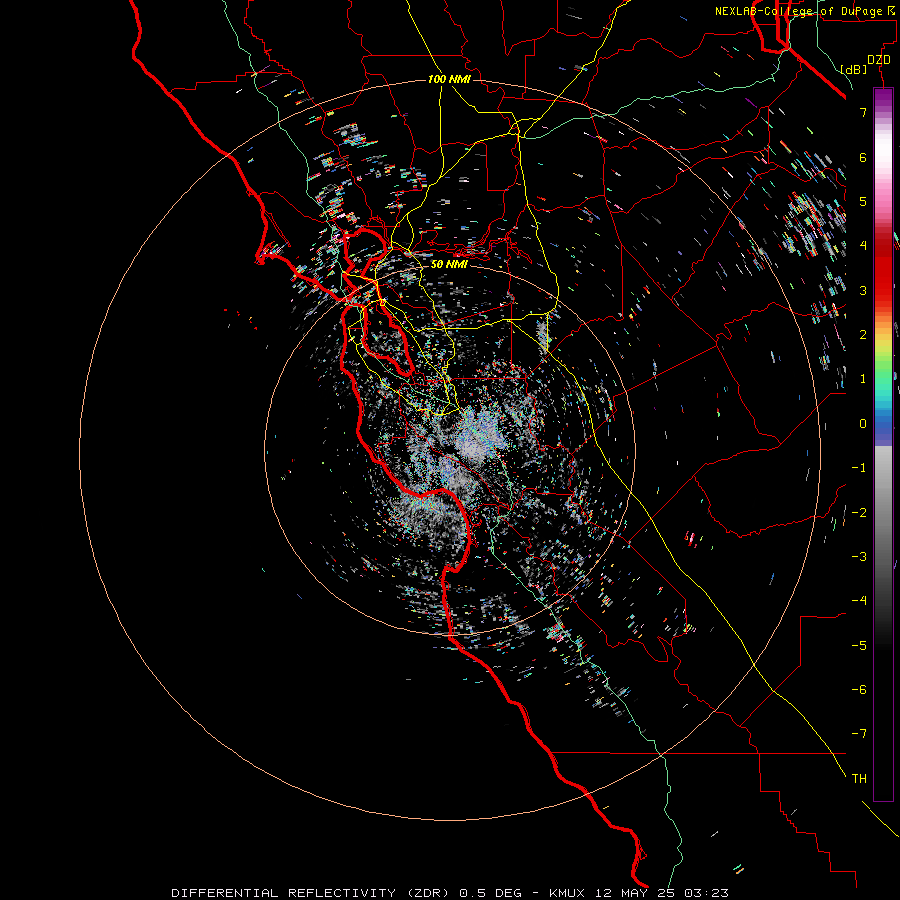Image resolution: width=900 pixels, height=900 pixels.
Task: Click the 5 value on the dB scale
Action: pyautogui.click(x=863, y=201)
